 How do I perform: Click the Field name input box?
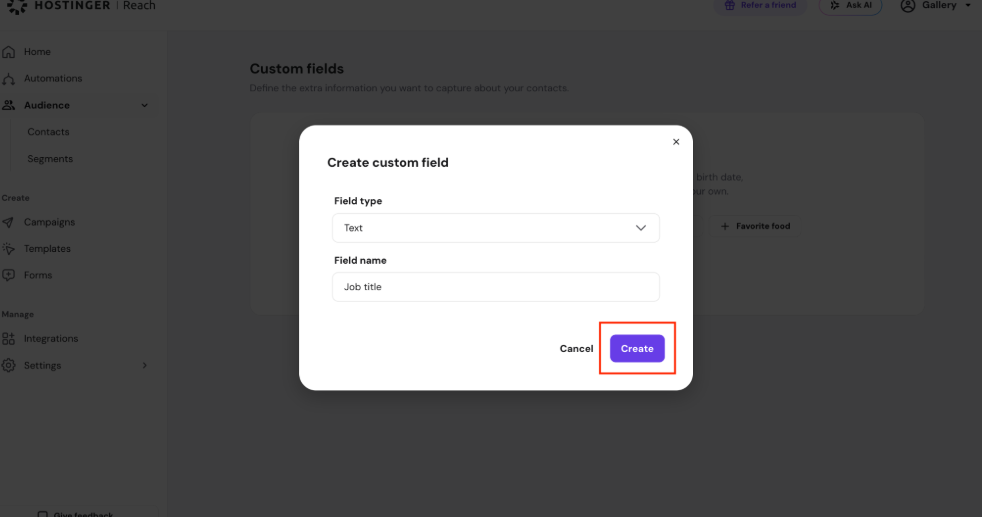tap(495, 287)
